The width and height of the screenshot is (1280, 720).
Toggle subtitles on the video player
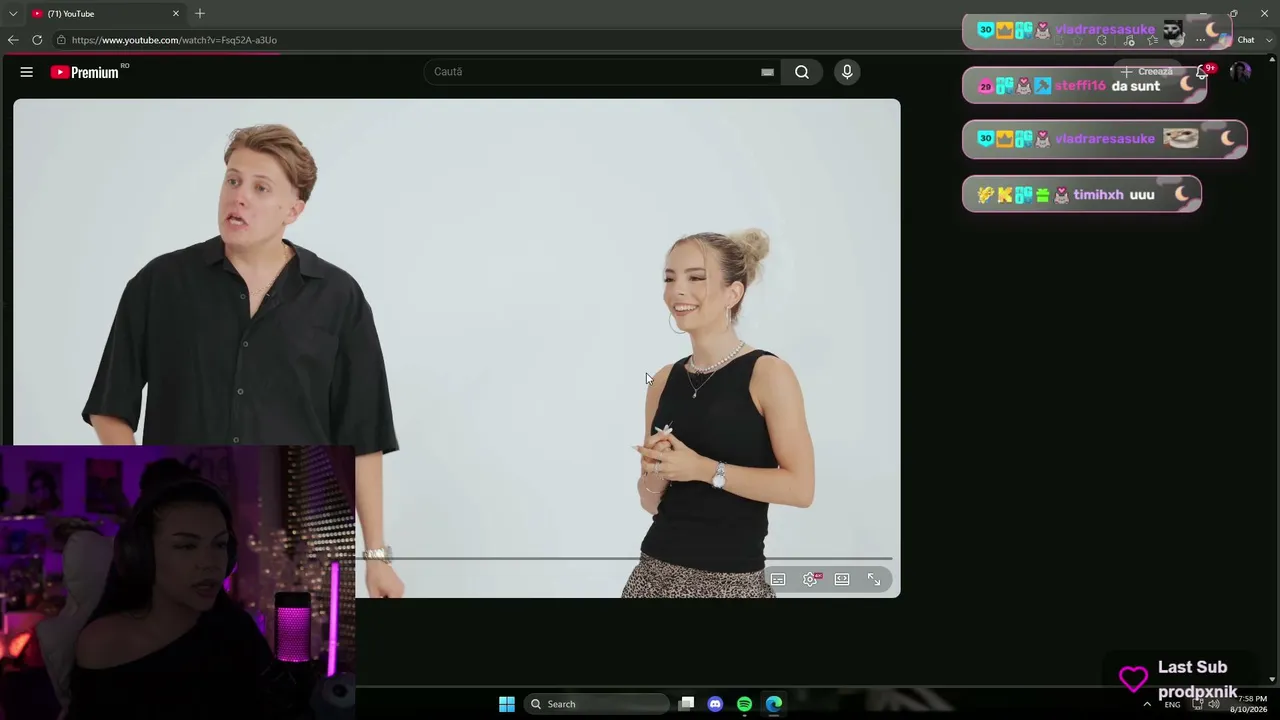778,579
